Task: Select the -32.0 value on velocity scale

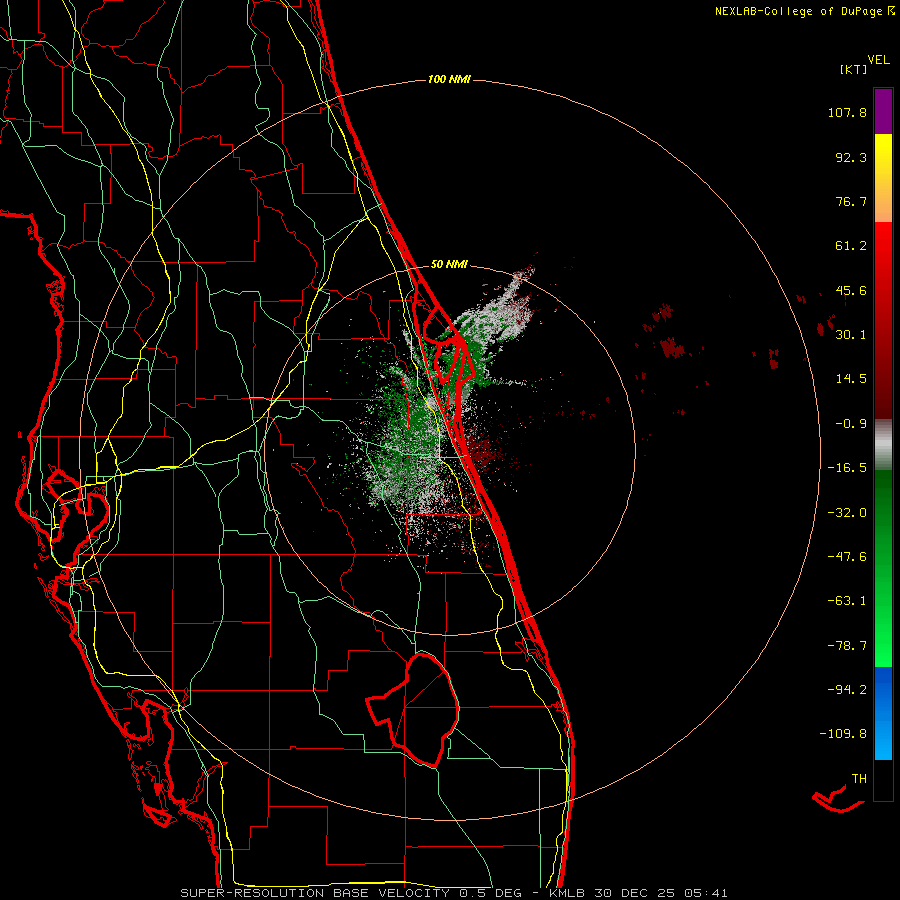Action: pyautogui.click(x=847, y=513)
